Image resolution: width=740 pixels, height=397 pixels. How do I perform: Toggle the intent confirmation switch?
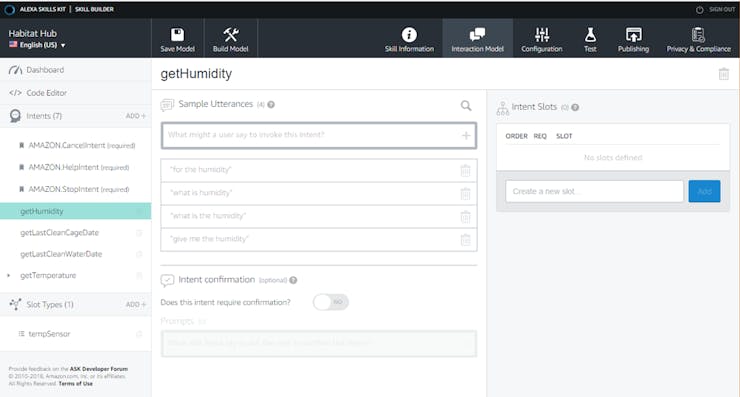click(330, 302)
